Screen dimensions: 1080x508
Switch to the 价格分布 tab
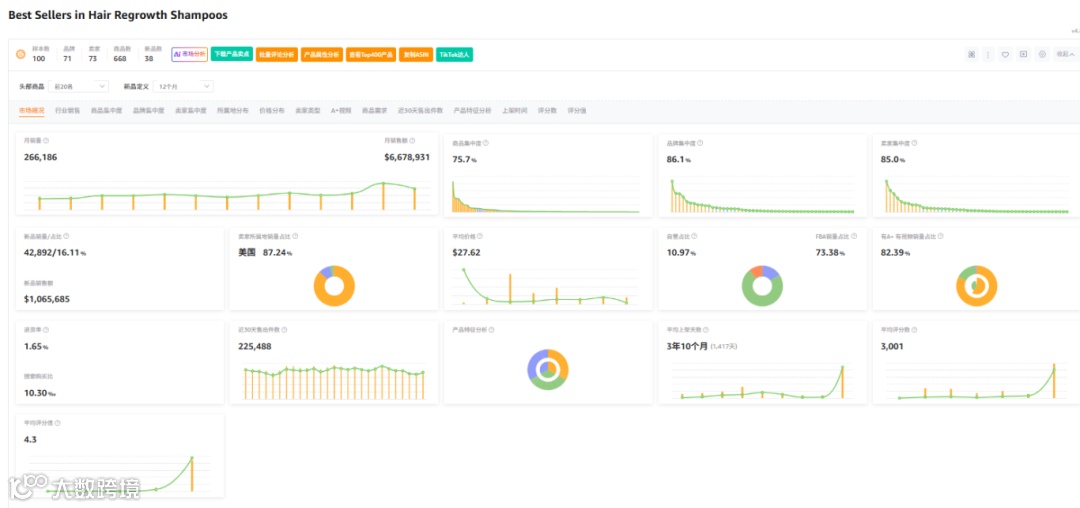[x=271, y=110]
